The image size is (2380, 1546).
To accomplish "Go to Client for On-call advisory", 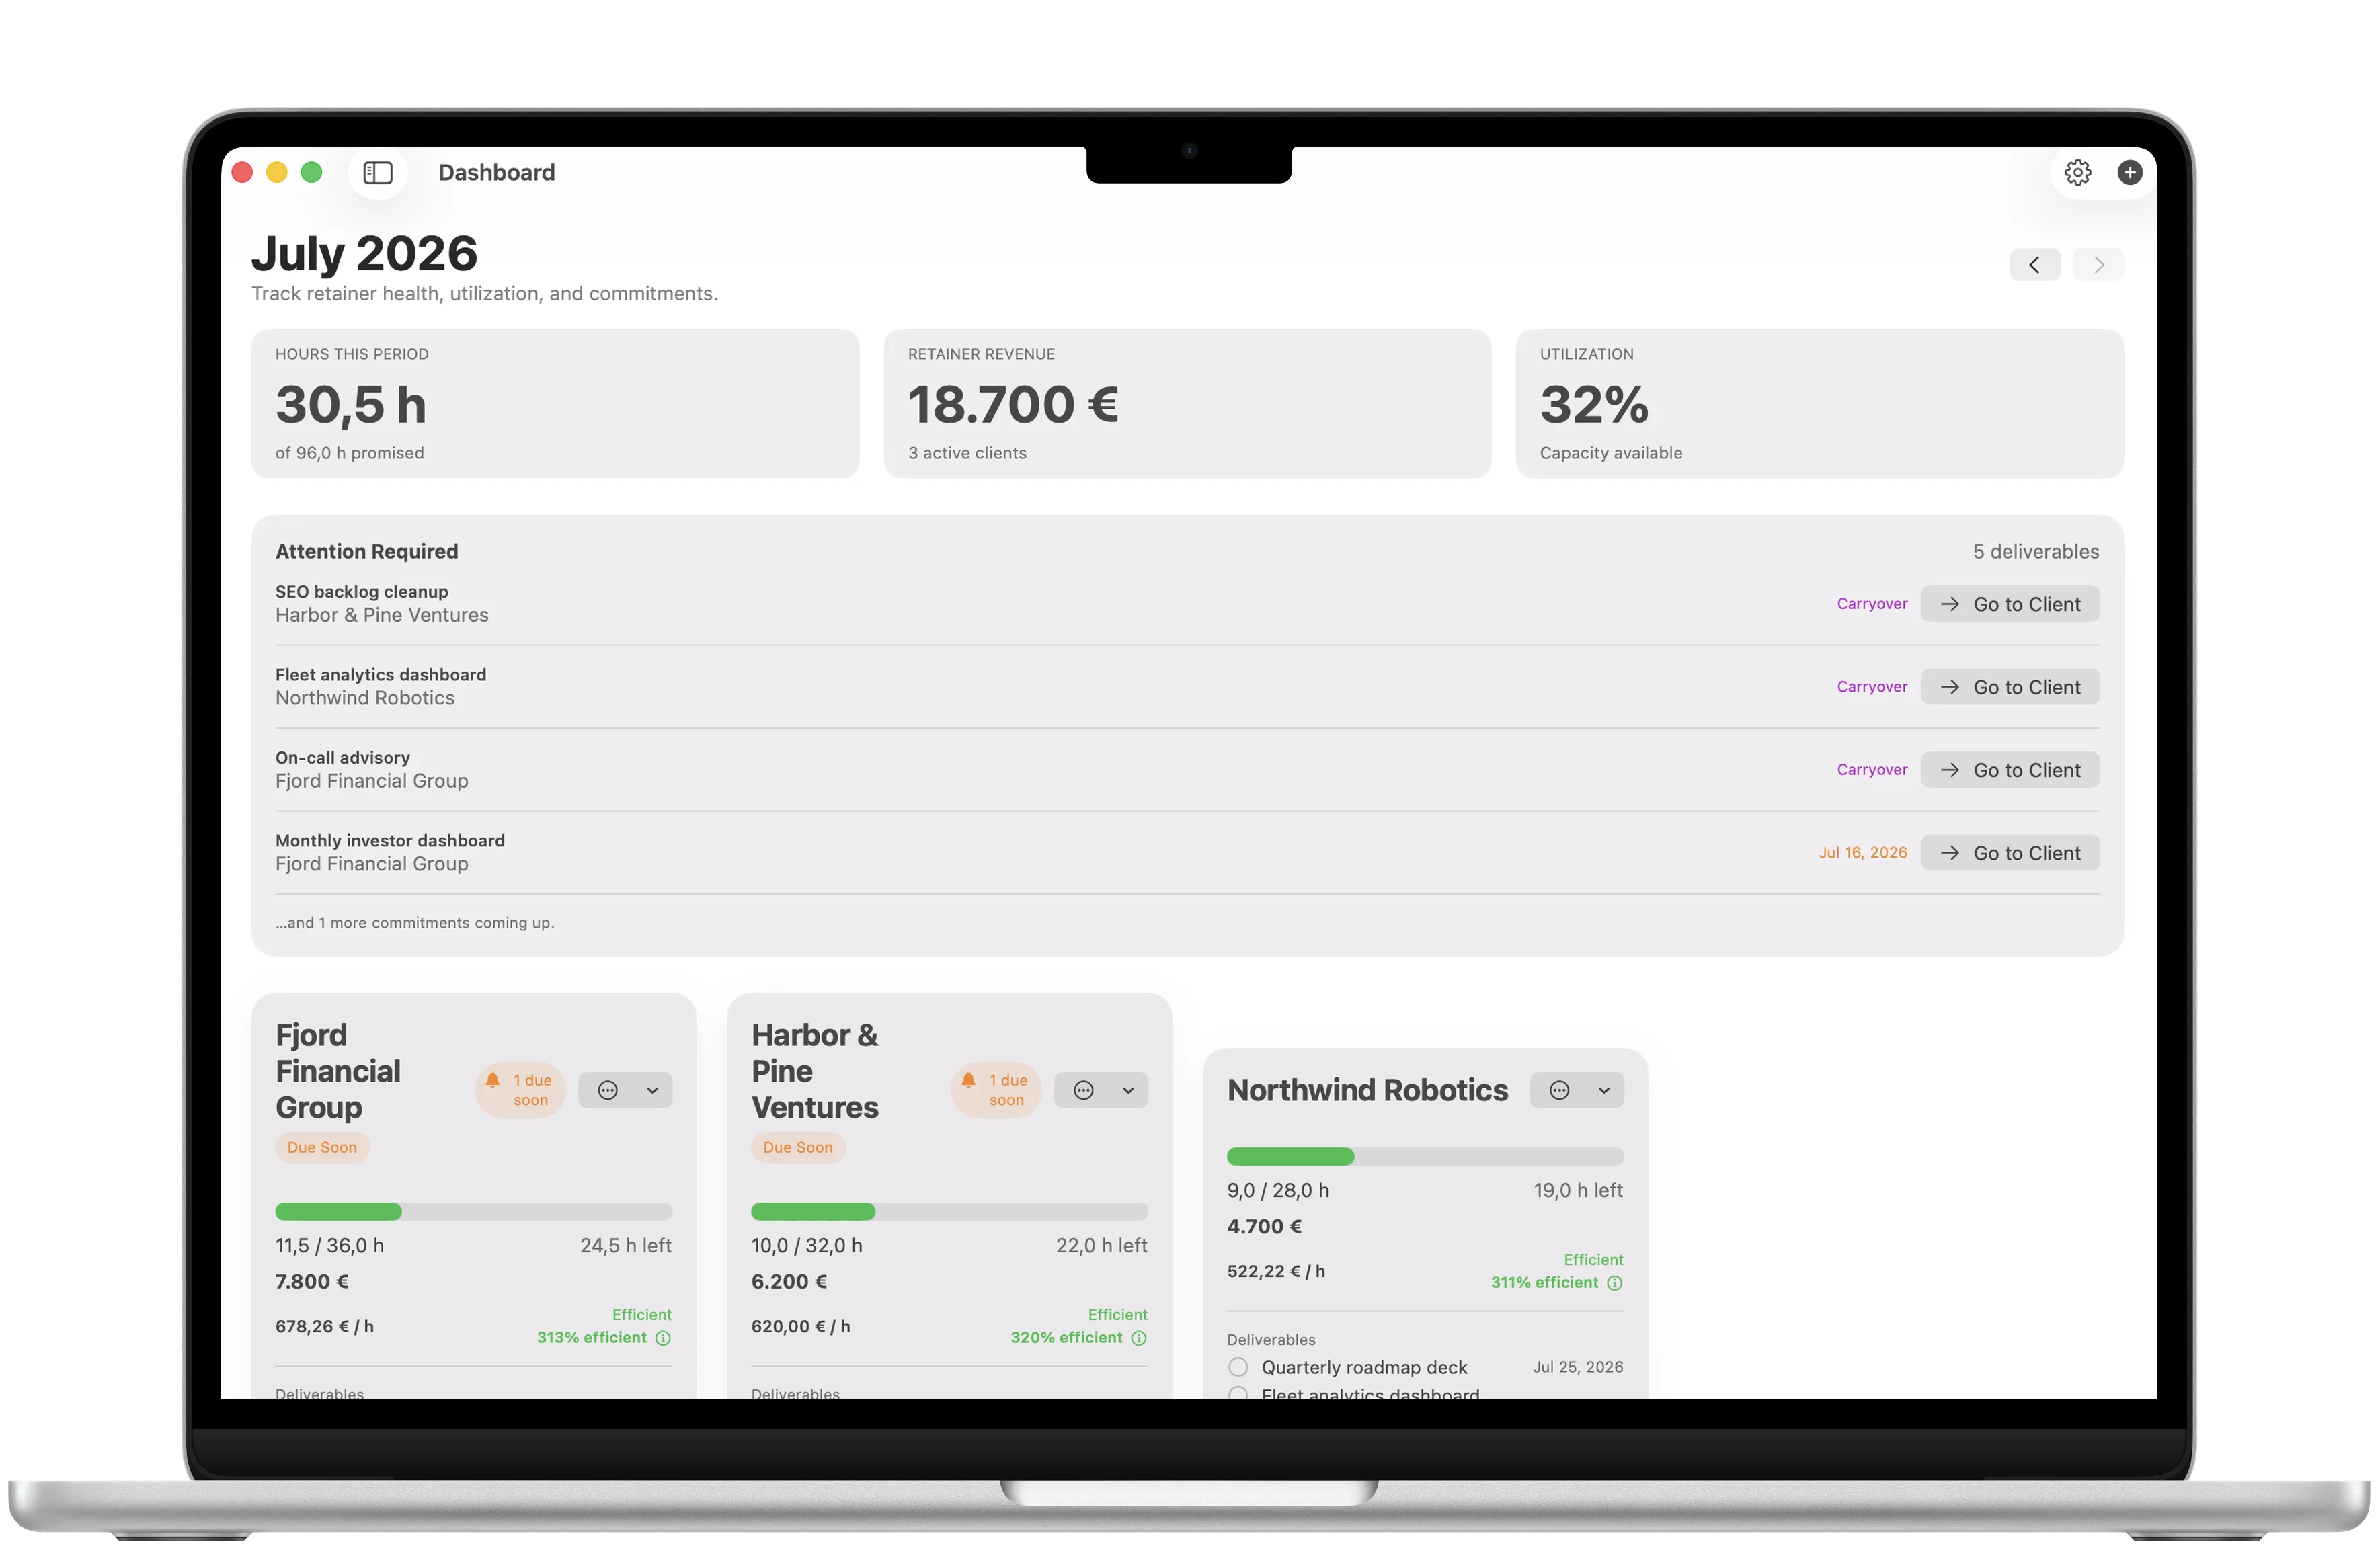I will [2010, 770].
